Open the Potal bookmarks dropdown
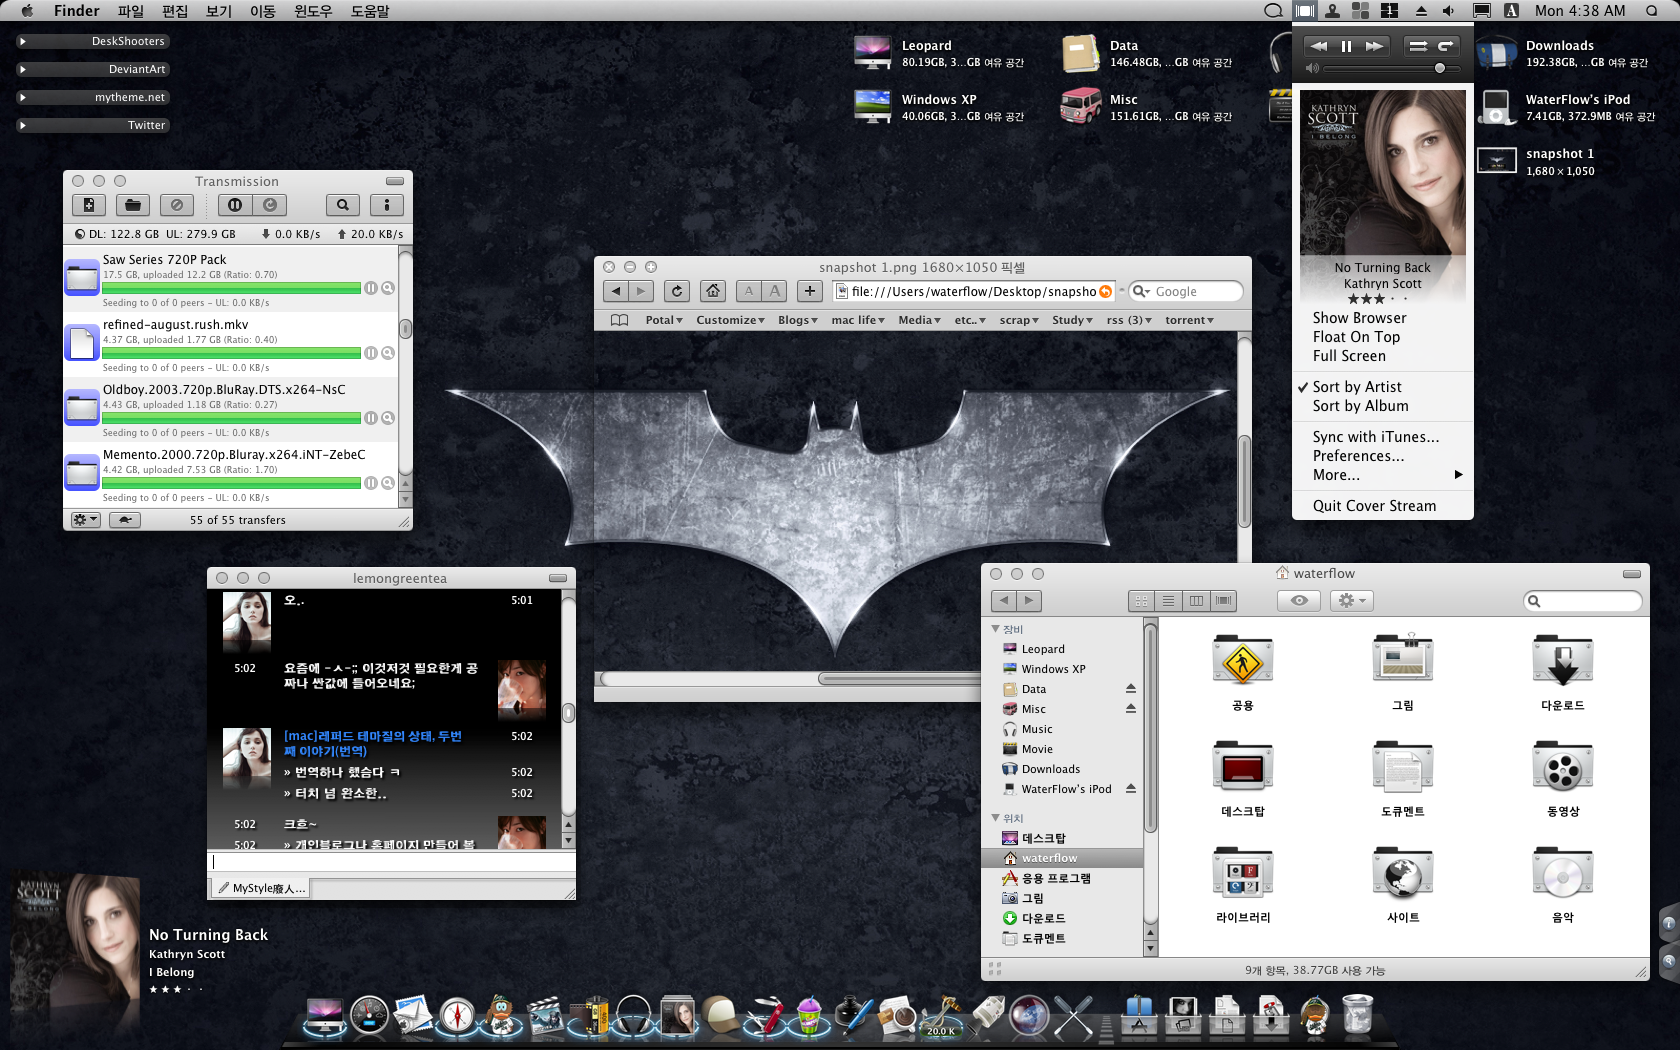Viewport: 1680px width, 1050px height. tap(664, 320)
